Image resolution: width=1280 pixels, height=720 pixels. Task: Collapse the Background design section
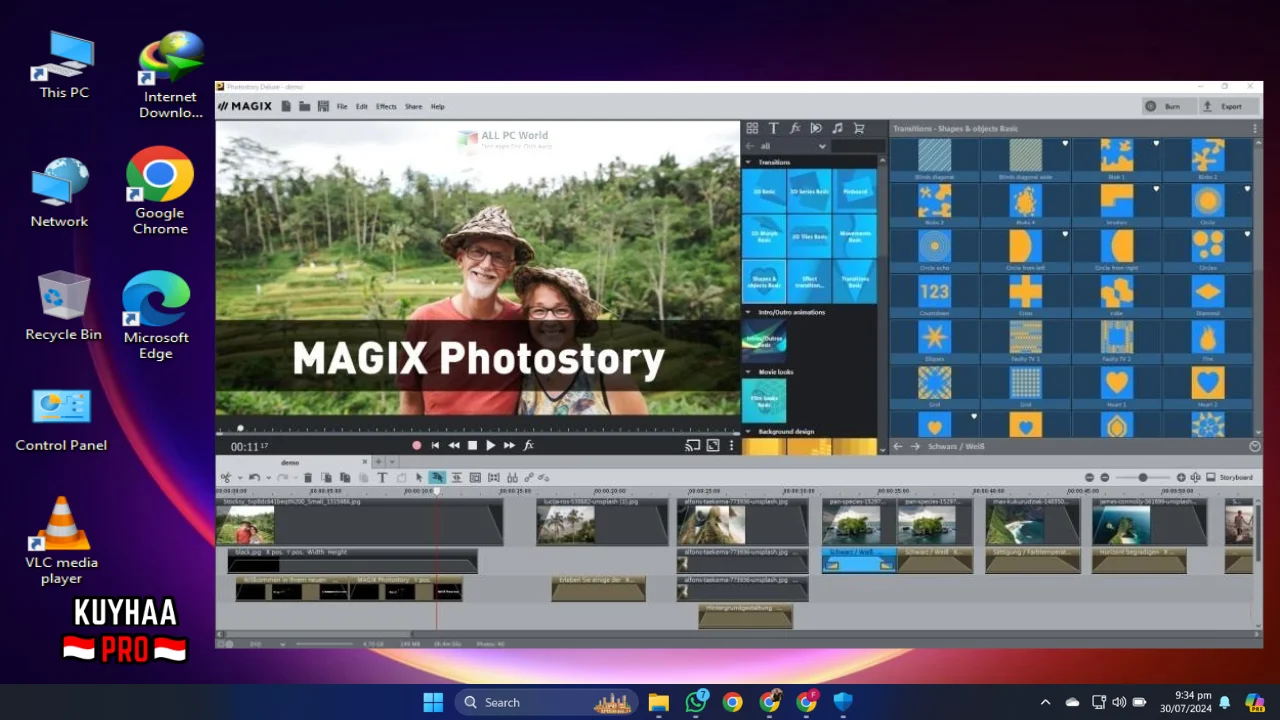[x=749, y=432]
